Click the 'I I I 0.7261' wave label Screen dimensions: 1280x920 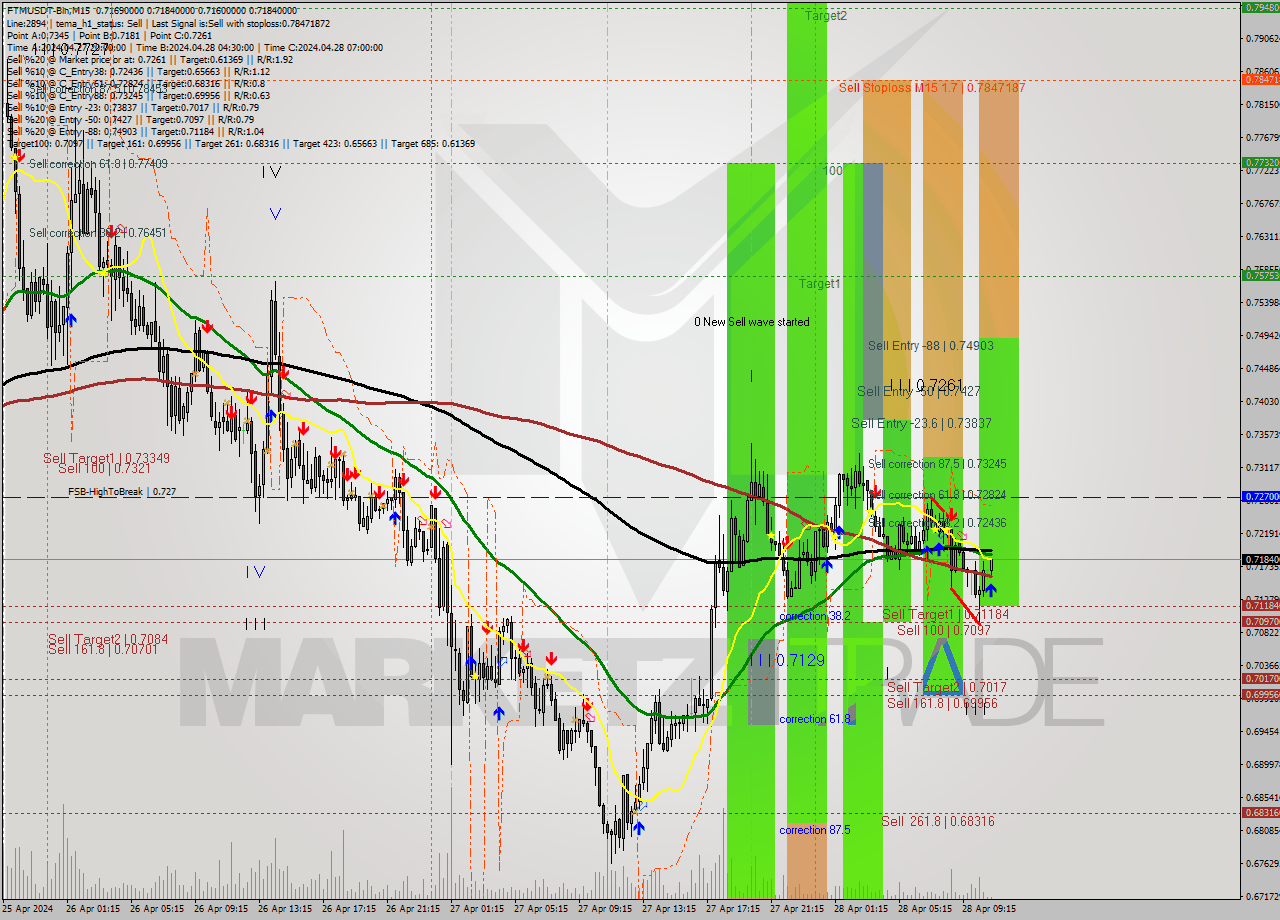pos(925,385)
